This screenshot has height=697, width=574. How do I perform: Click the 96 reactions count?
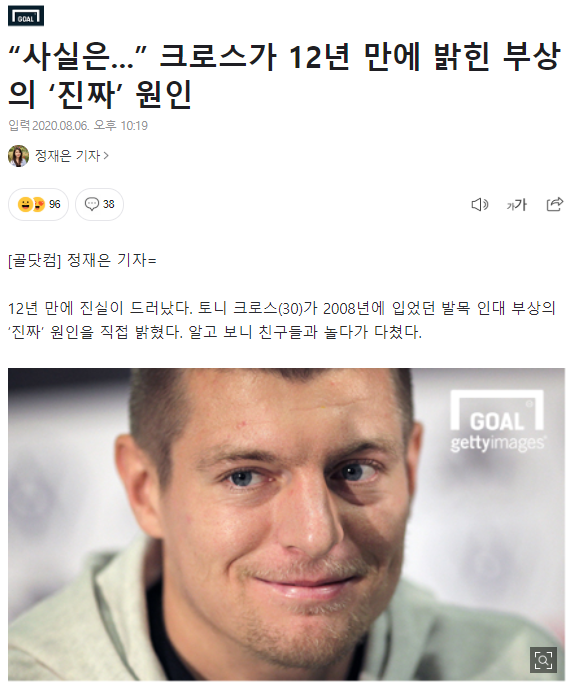coord(55,204)
